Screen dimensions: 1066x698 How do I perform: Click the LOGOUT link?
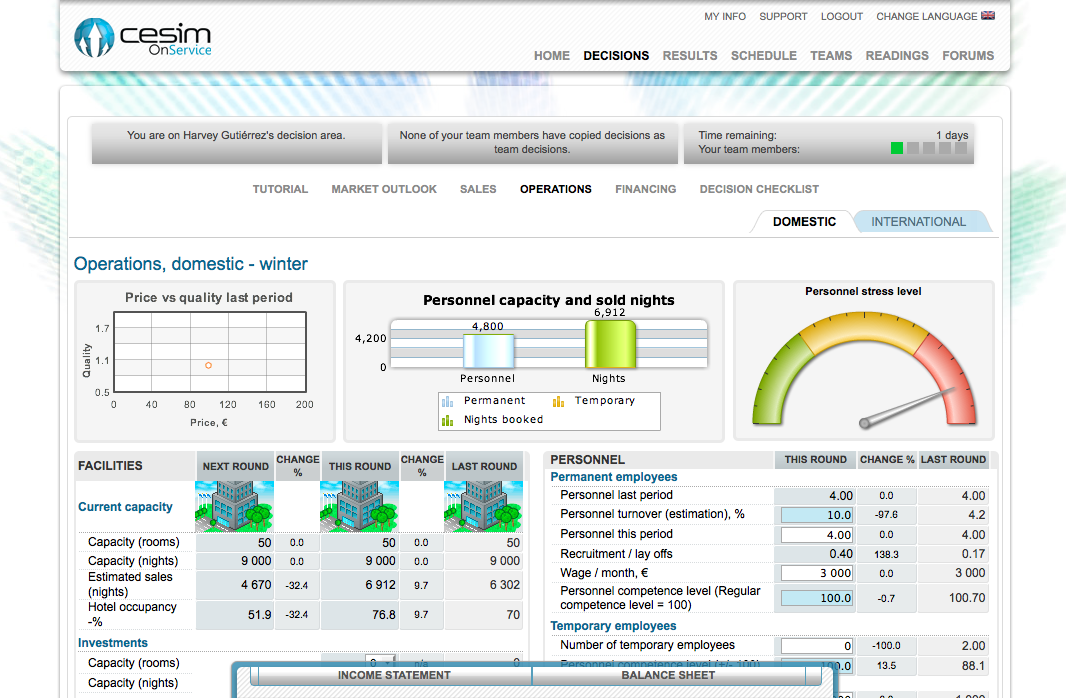coord(841,16)
